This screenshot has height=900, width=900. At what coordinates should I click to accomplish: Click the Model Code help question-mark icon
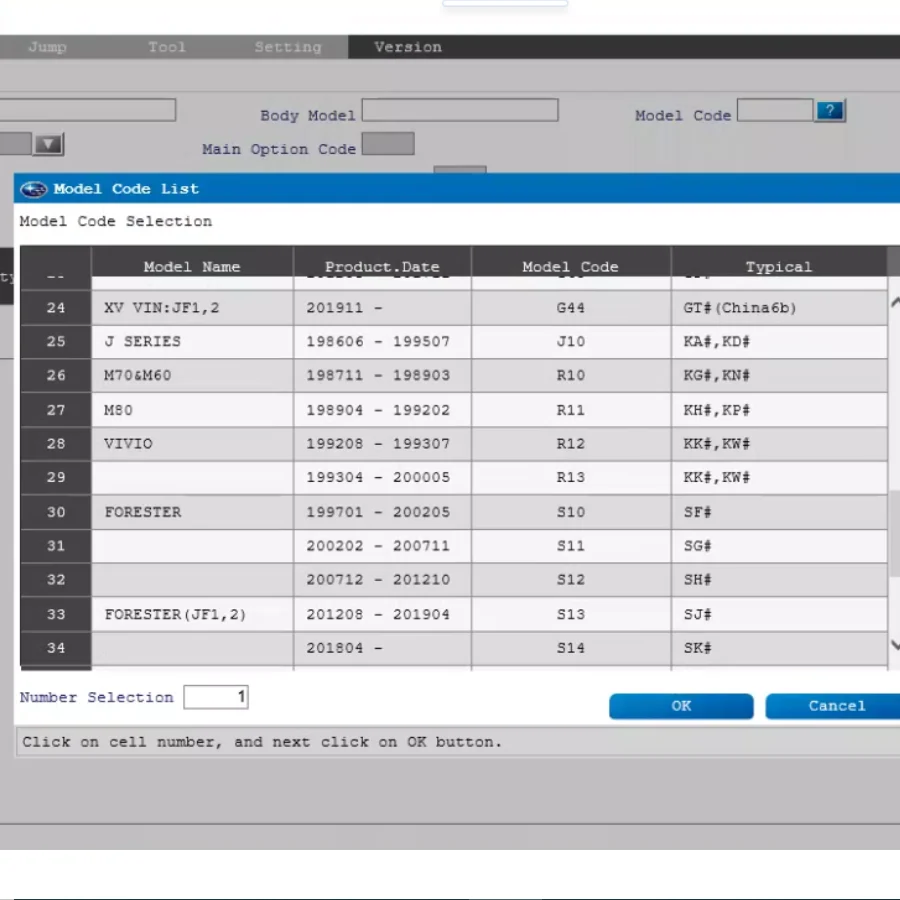pos(830,110)
